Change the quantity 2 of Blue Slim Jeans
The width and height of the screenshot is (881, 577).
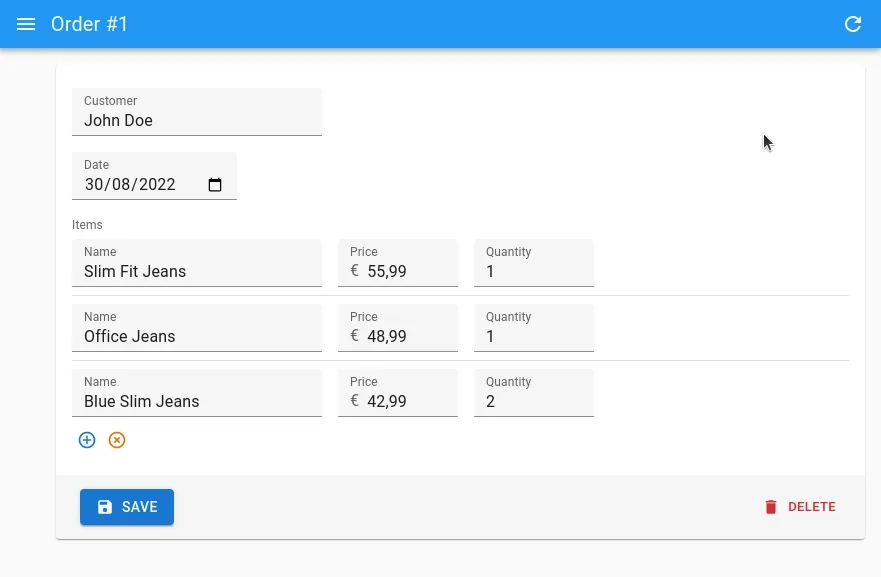(x=533, y=401)
